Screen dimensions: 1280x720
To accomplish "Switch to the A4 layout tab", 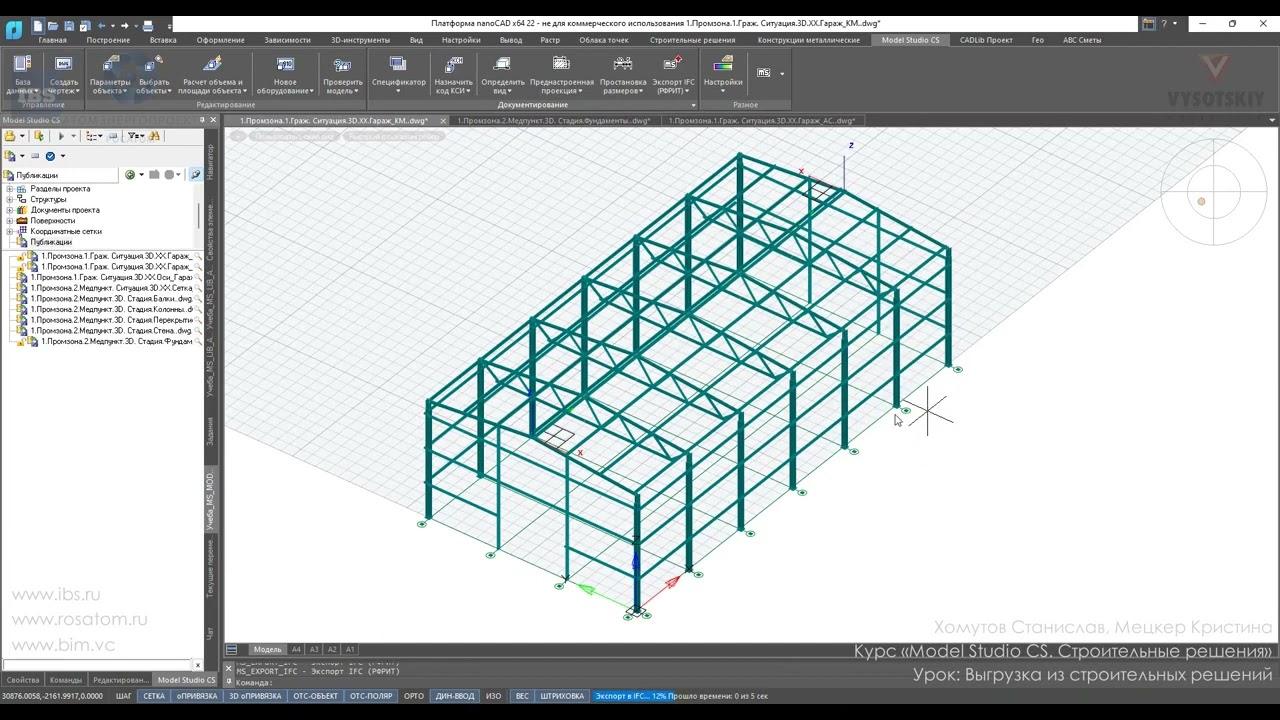I will tap(296, 649).
